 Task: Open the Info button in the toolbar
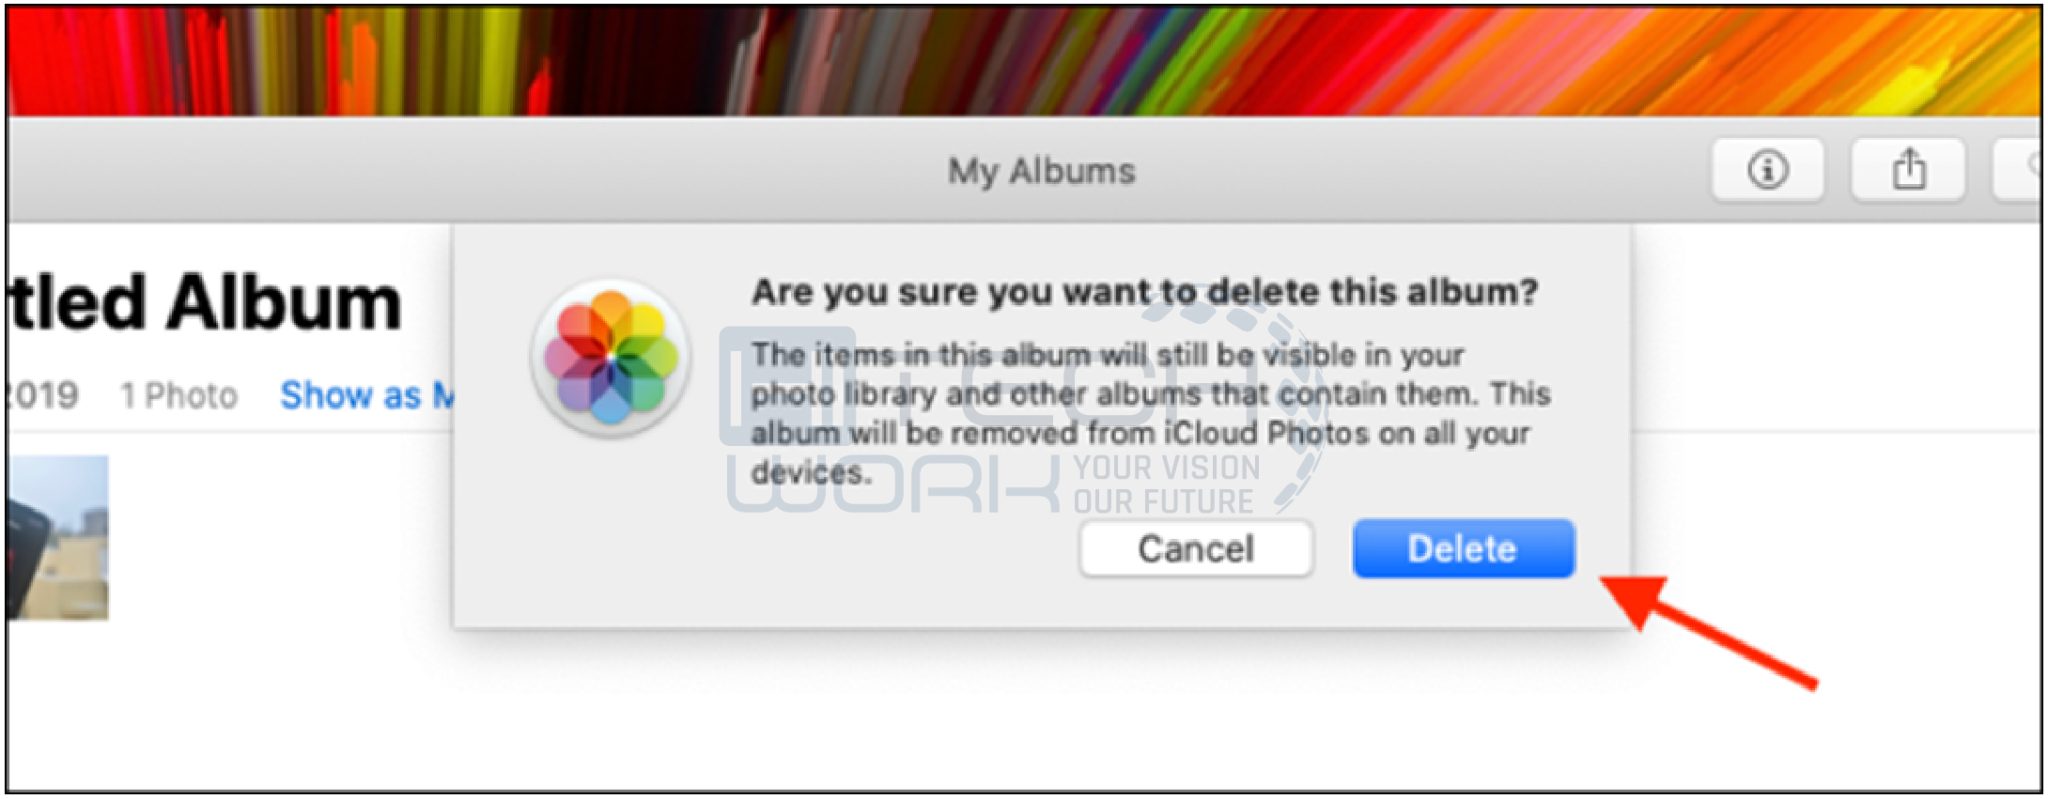point(1767,170)
